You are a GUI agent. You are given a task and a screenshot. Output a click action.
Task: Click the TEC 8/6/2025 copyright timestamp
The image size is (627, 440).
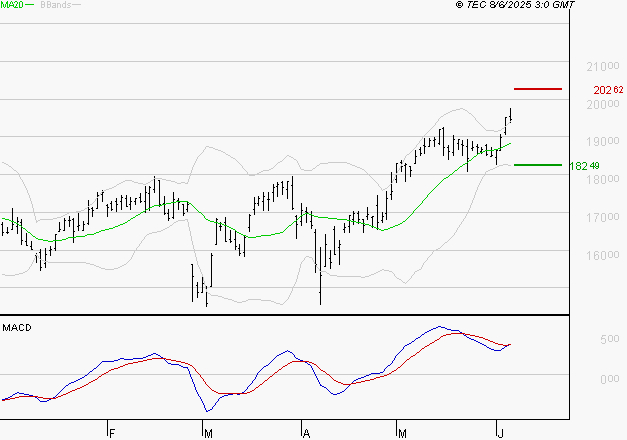(515, 5)
